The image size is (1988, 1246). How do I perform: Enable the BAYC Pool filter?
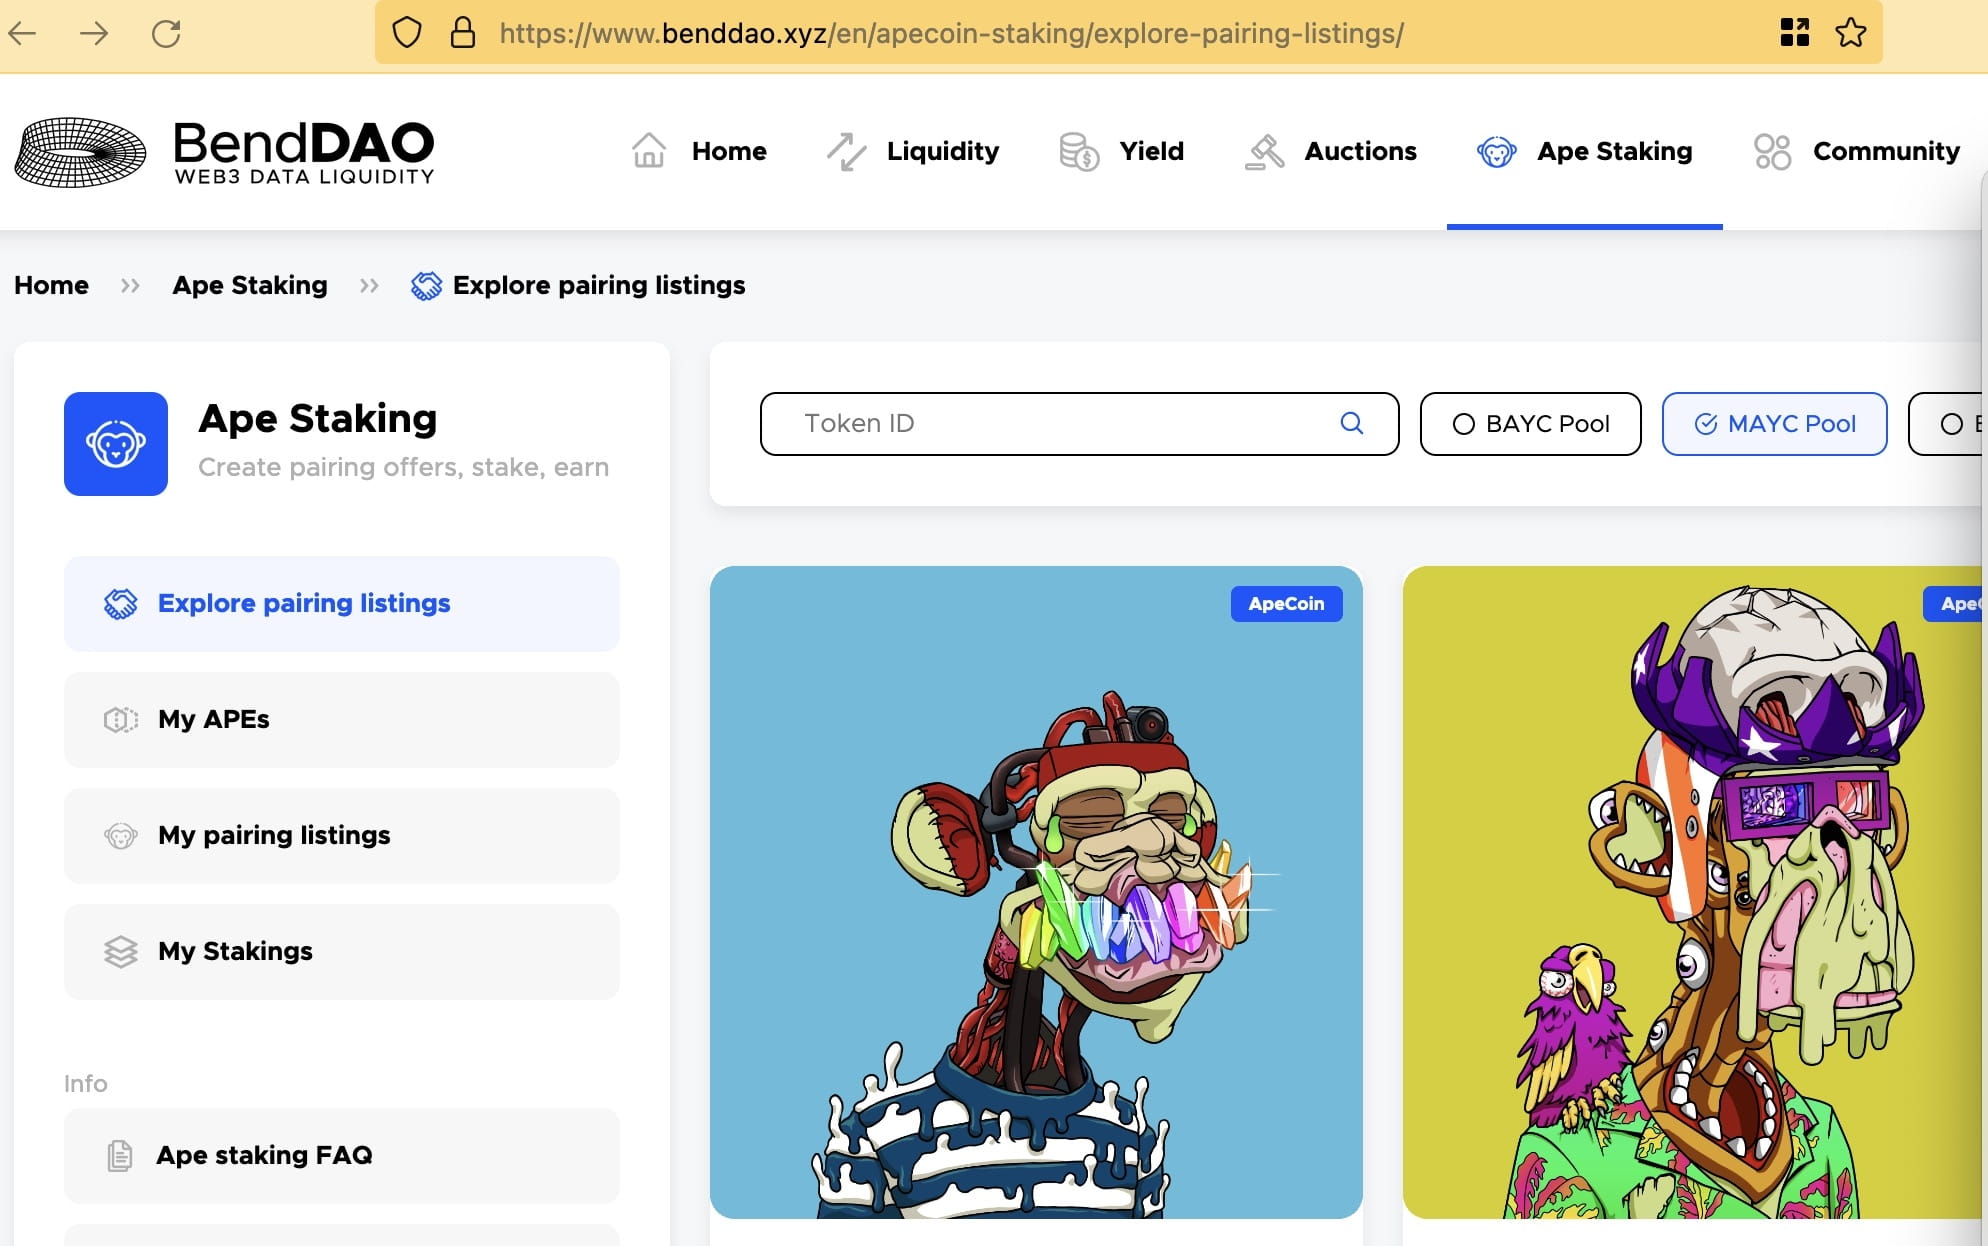1530,424
